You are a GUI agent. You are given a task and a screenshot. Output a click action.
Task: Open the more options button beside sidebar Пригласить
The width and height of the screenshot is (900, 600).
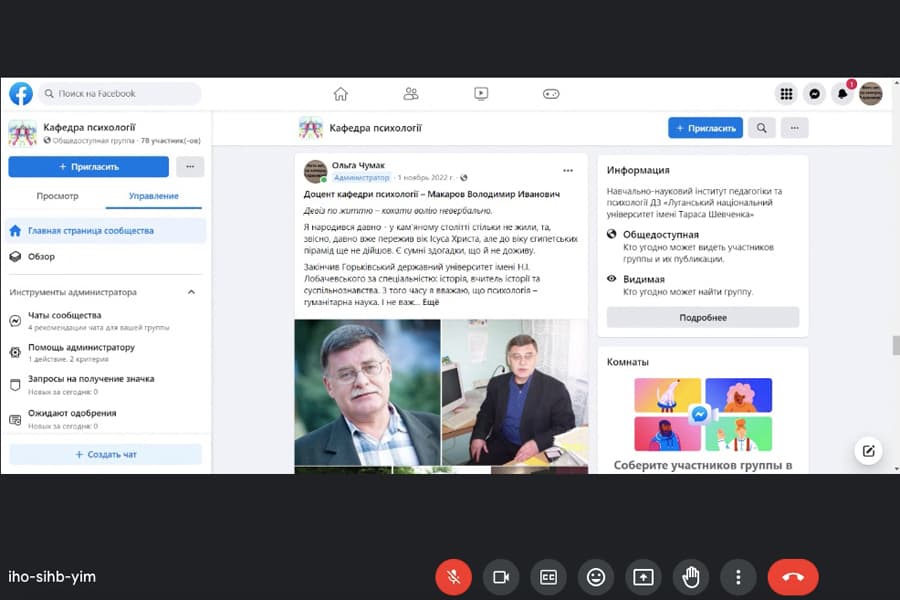(190, 167)
